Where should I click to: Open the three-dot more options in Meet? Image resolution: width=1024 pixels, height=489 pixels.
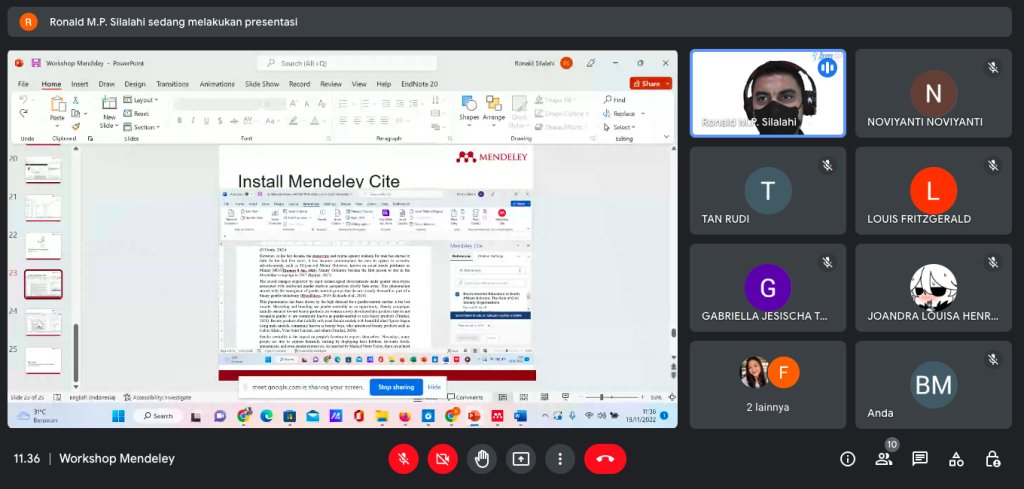560,459
